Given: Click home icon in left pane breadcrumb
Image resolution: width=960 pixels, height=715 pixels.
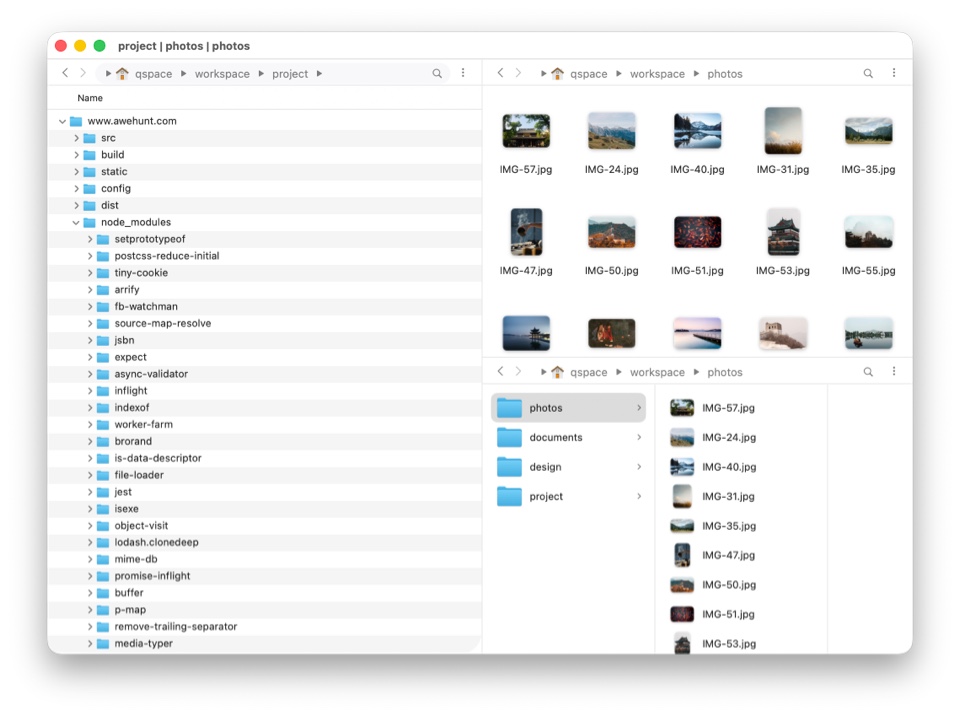Looking at the screenshot, I should pyautogui.click(x=123, y=74).
